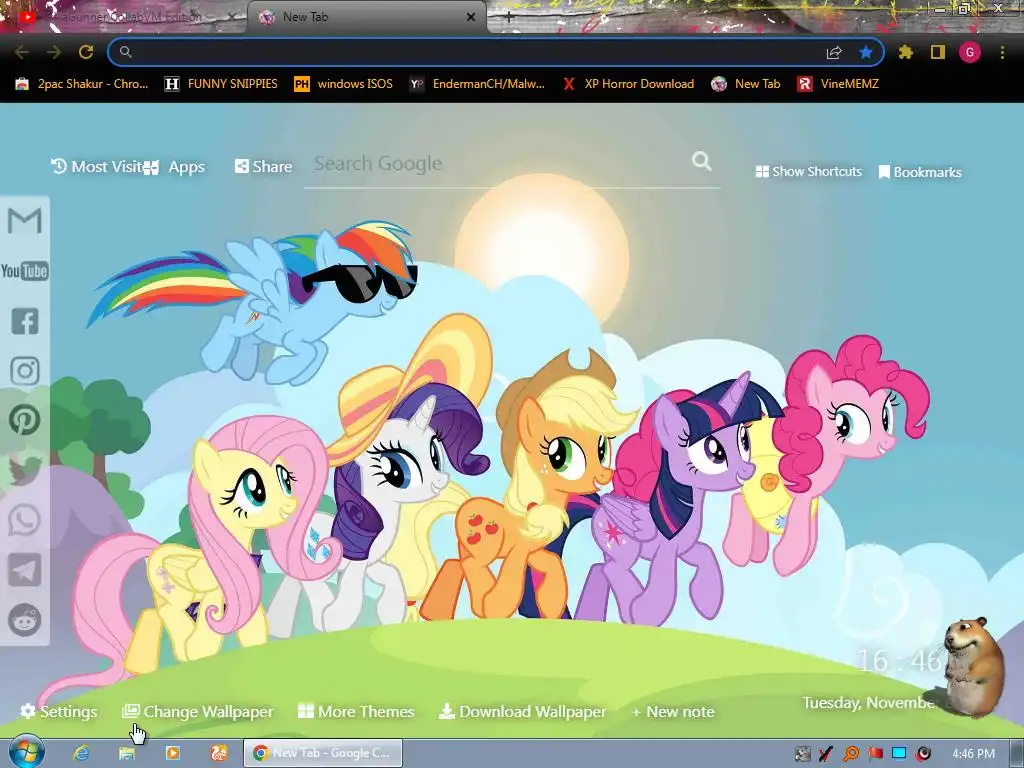Open YouTube from the left sidebar
The image size is (1024, 768).
(x=25, y=271)
